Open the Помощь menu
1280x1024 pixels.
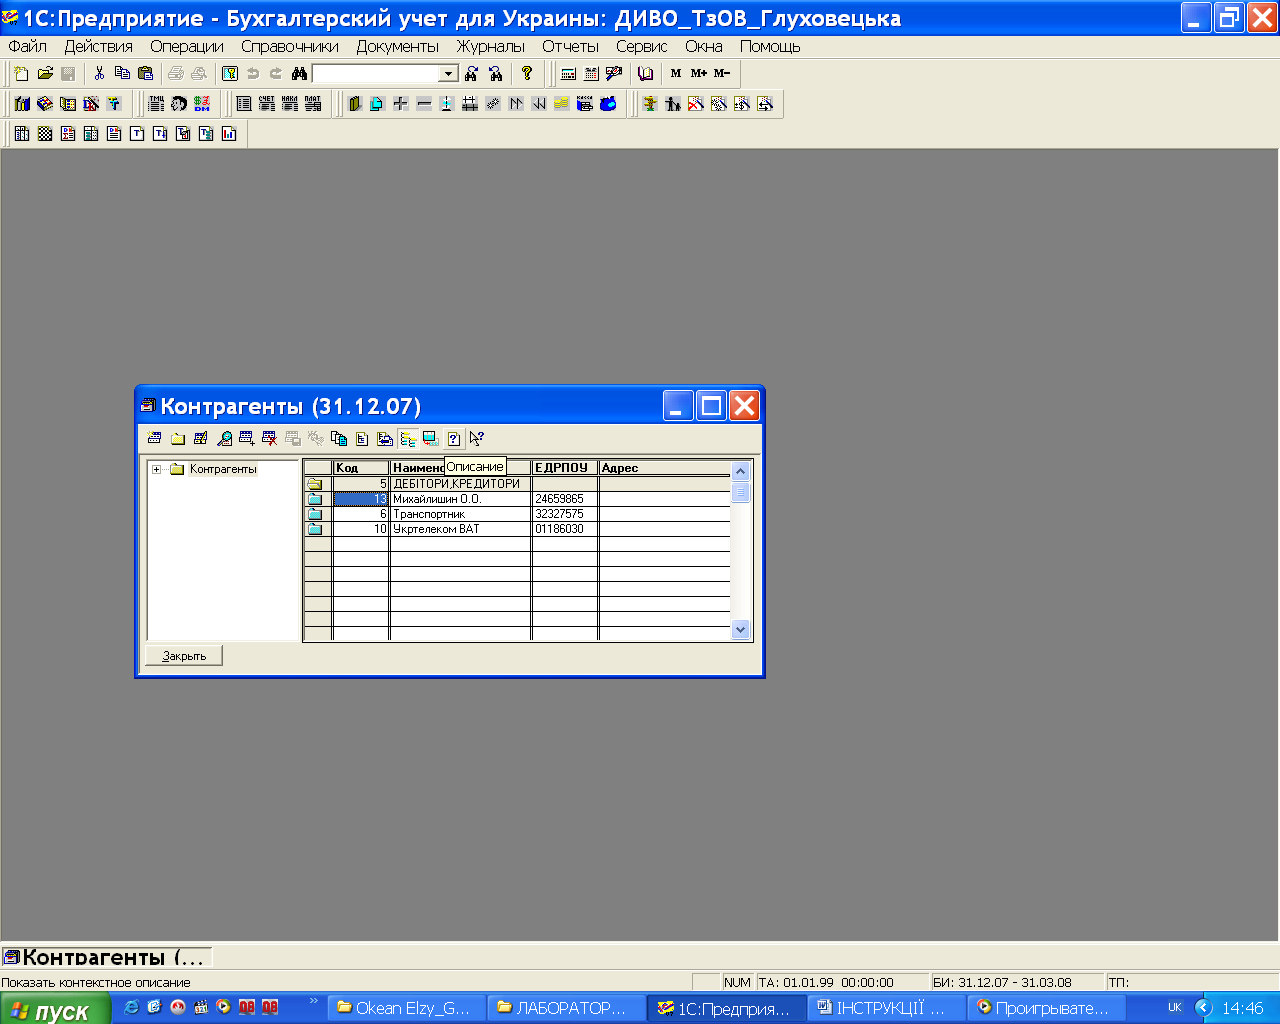click(x=770, y=46)
